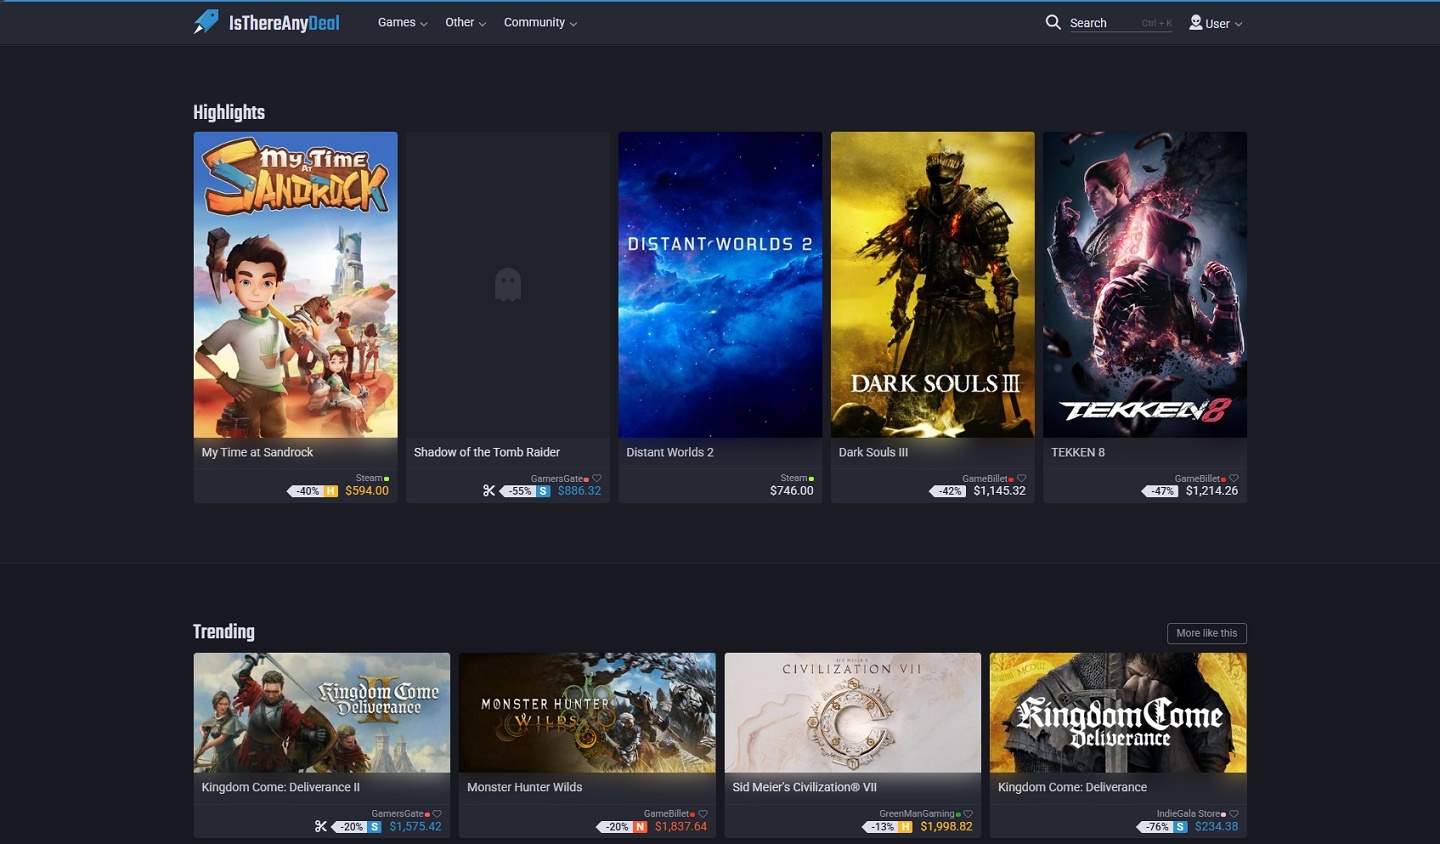The image size is (1440, 844).
Task: Click the My Time at Sandrock title link
Action: 257,452
